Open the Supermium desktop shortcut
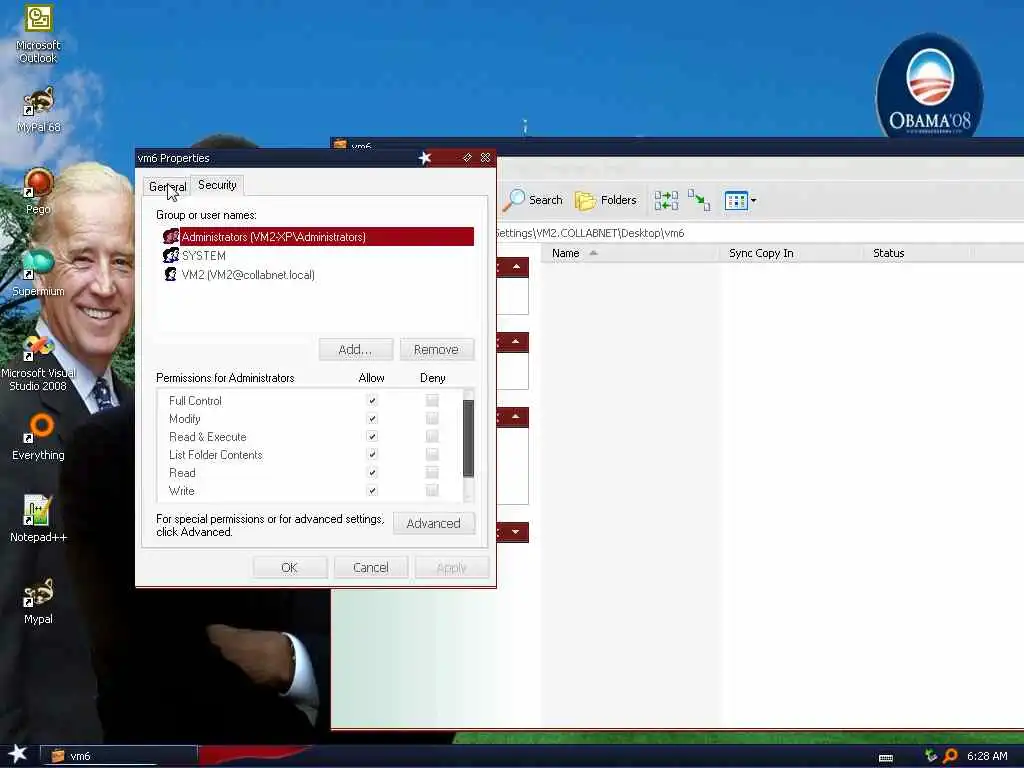The width and height of the screenshot is (1024, 768). [38, 273]
